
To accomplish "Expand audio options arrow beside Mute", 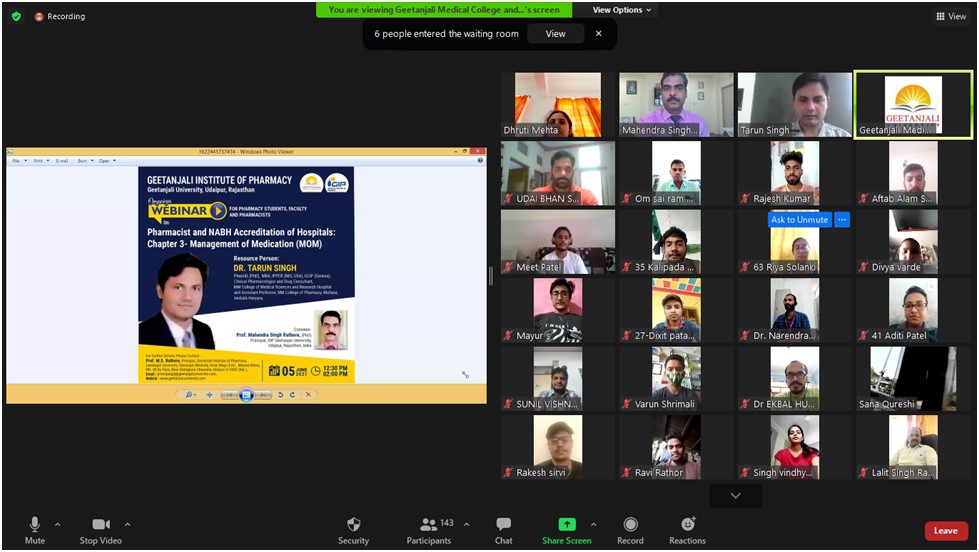I will [x=57, y=525].
